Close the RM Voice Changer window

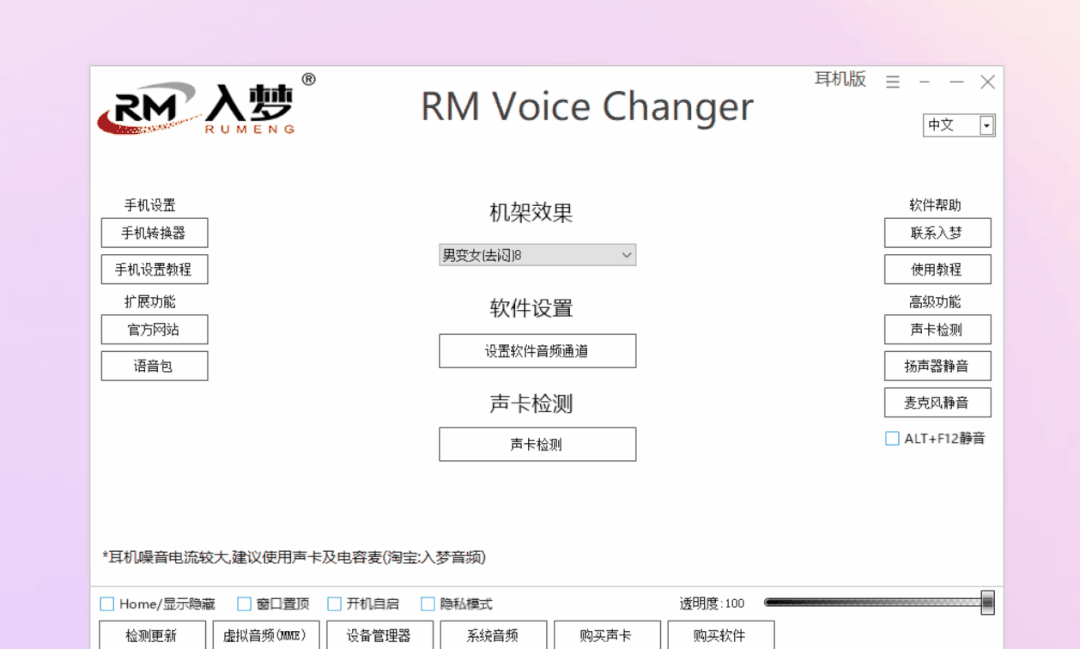[987, 82]
